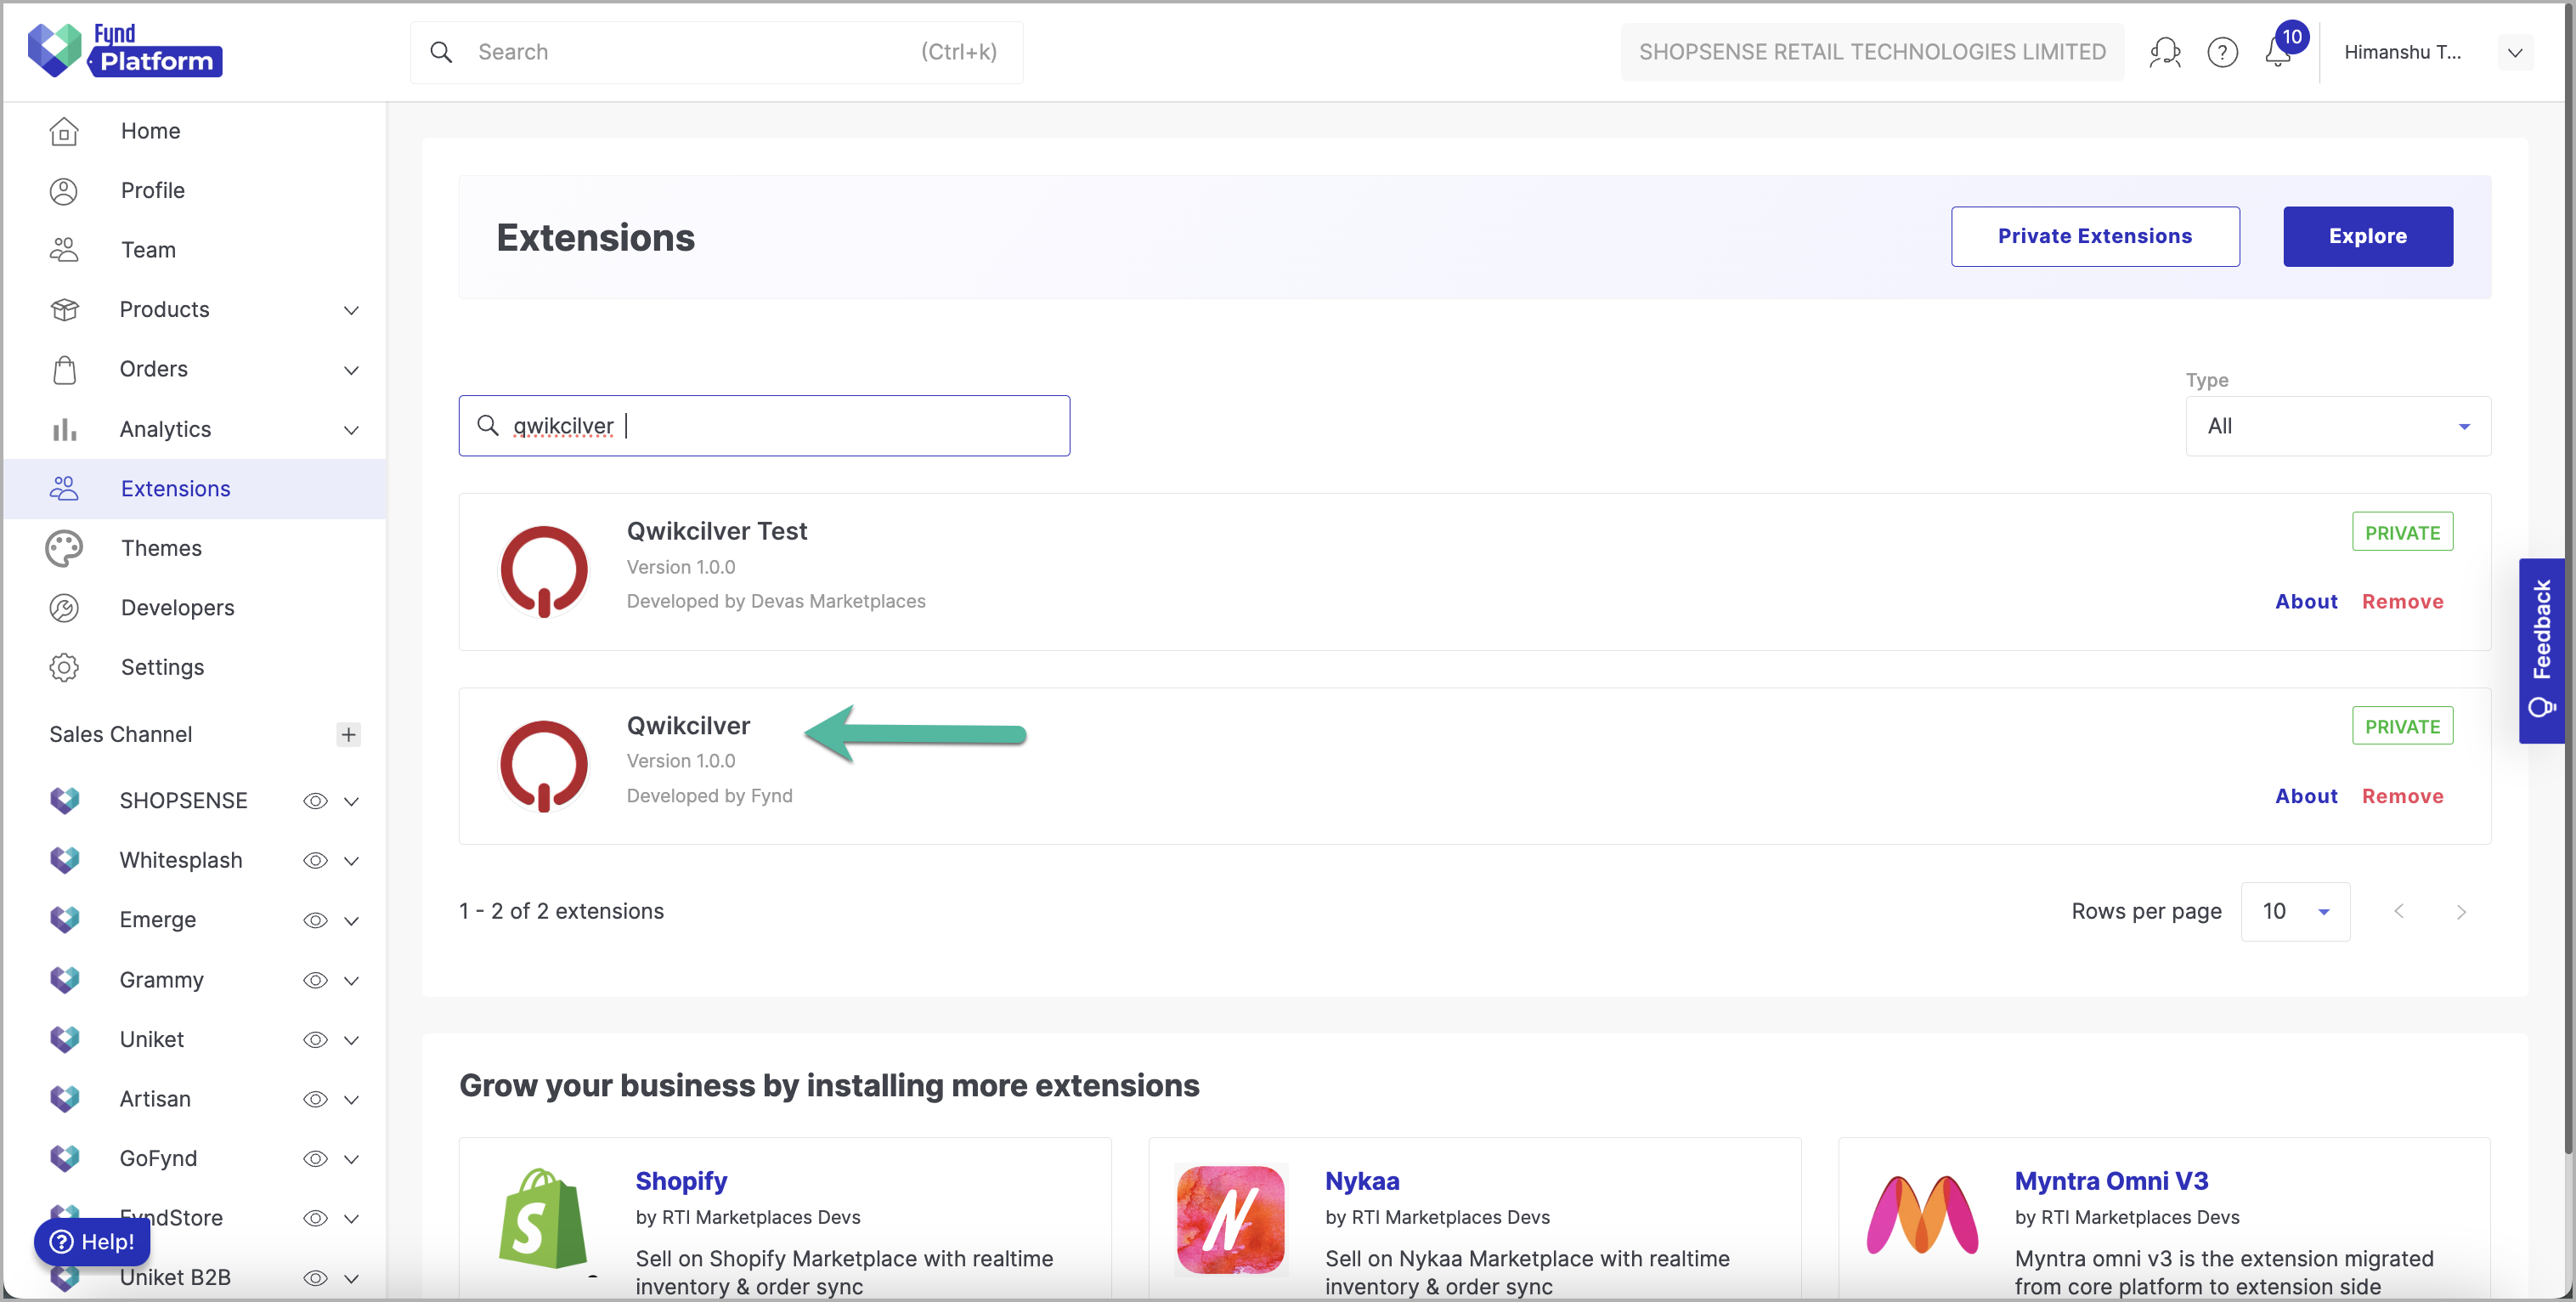
Task: Toggle visibility eye for Uniket B2B
Action: tap(315, 1277)
